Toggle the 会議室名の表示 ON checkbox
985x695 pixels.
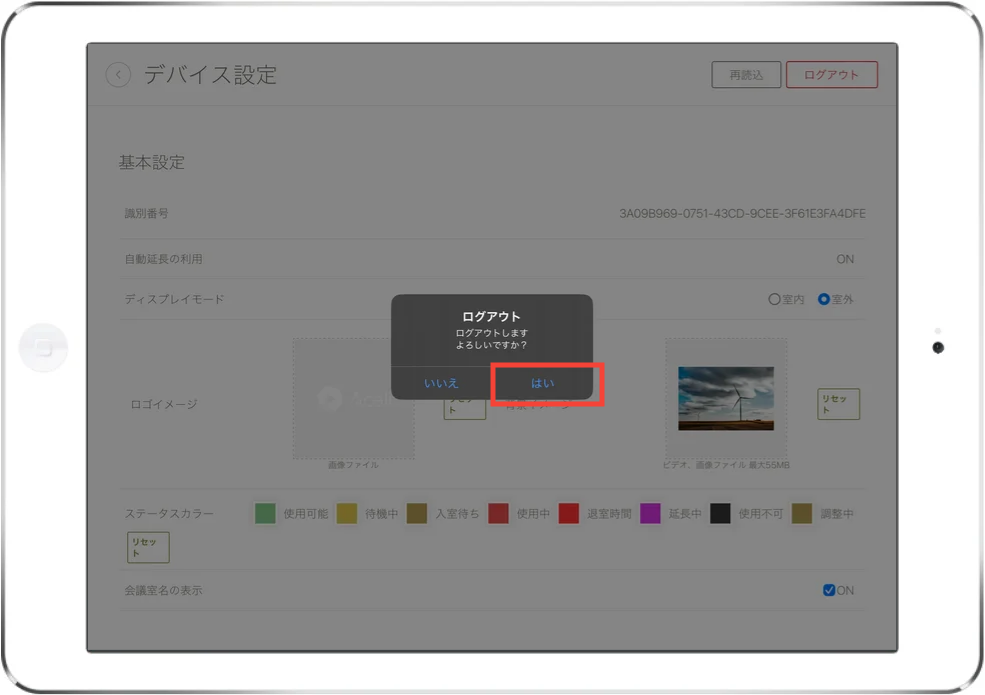[x=829, y=590]
